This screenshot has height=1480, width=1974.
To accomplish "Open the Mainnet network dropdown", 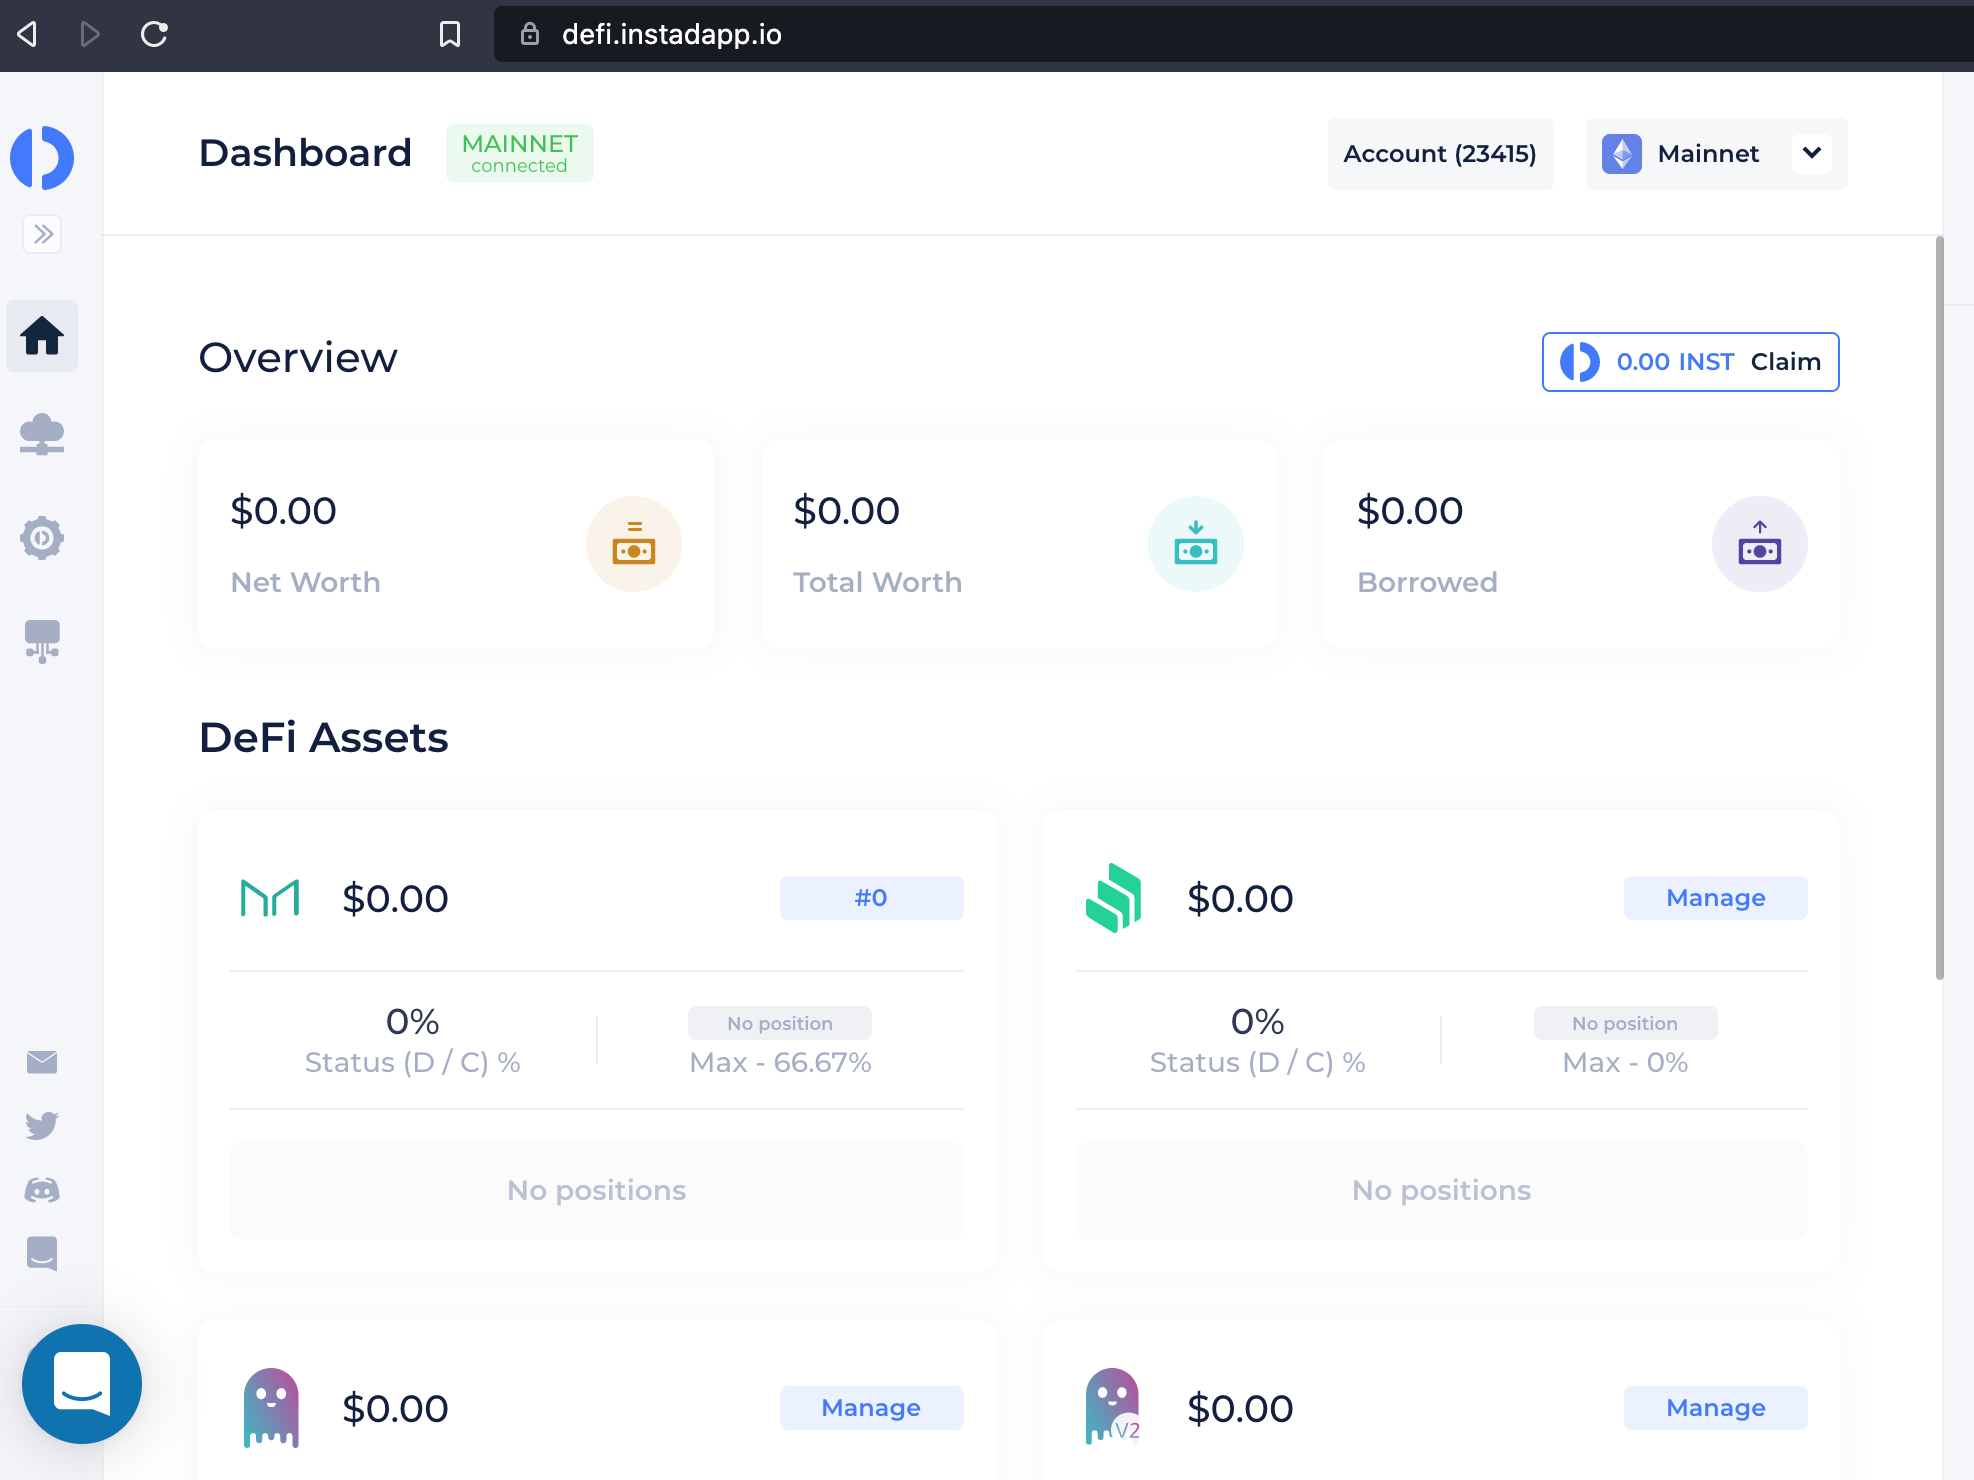I will (x=1706, y=154).
